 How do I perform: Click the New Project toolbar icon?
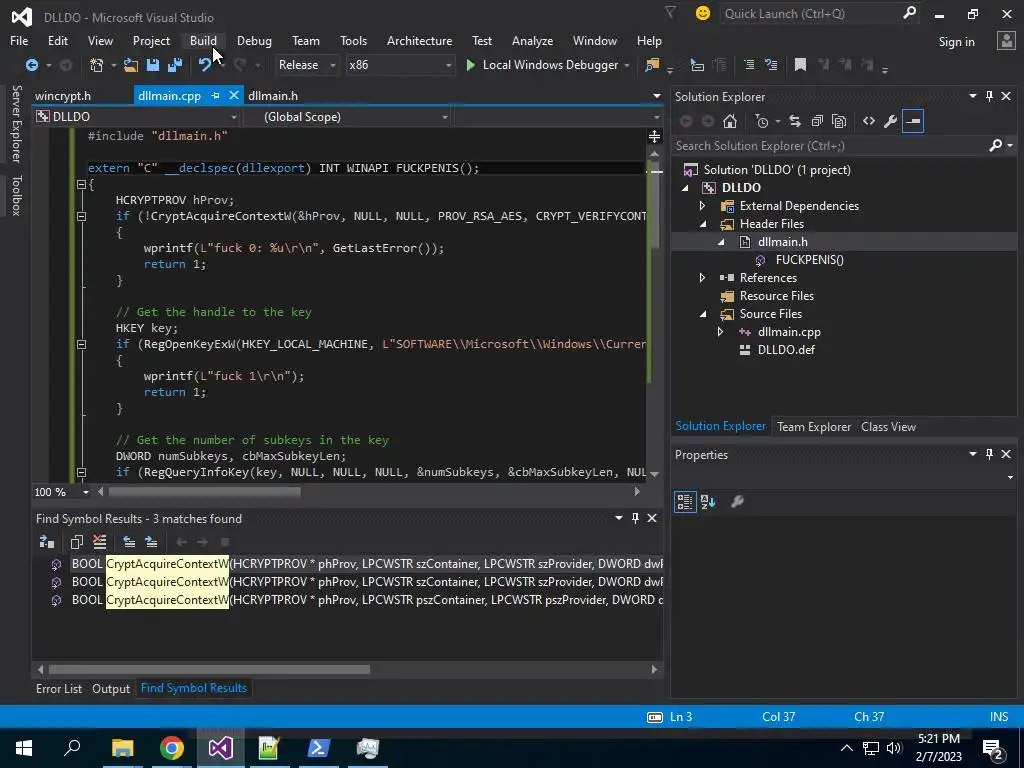point(97,65)
